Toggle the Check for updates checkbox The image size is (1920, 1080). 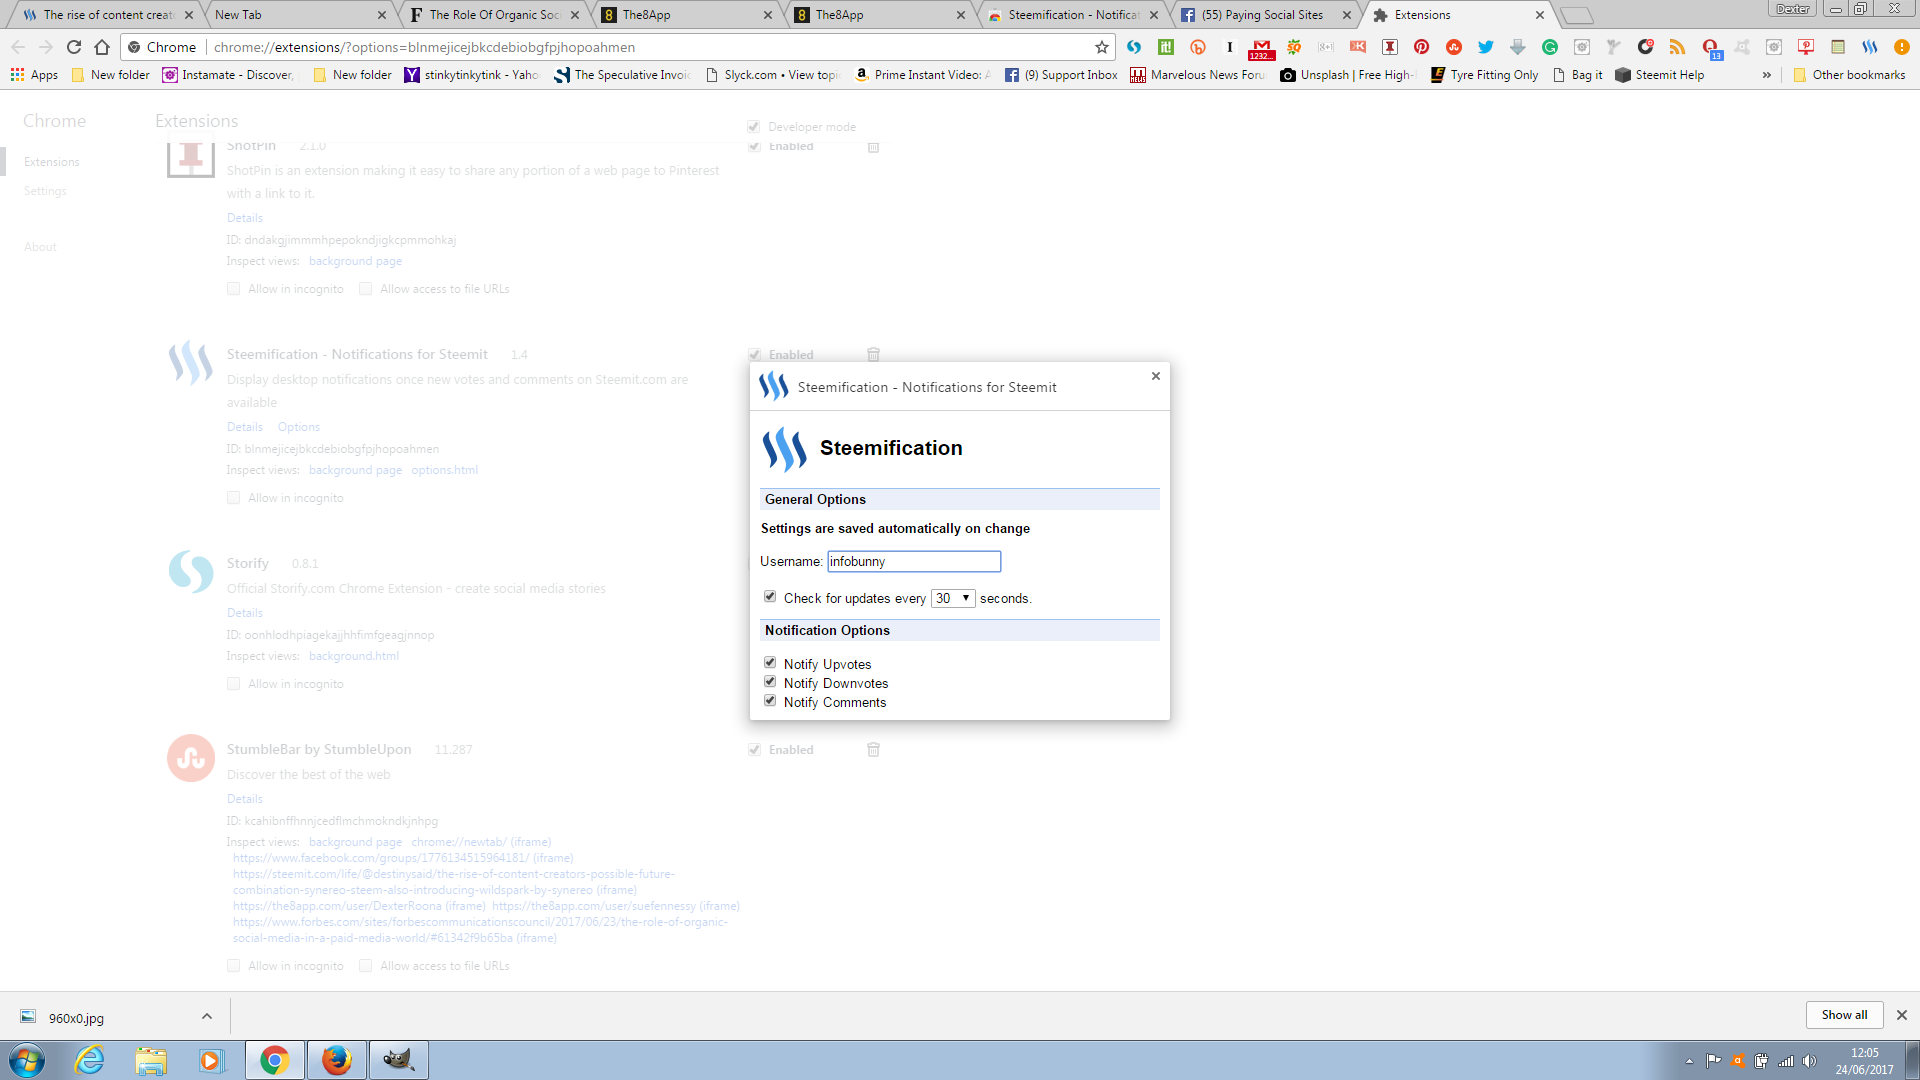click(x=770, y=596)
